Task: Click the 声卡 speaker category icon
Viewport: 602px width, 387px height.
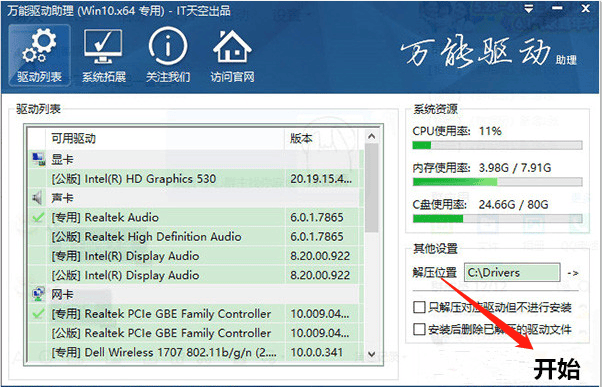Action: coord(38,198)
